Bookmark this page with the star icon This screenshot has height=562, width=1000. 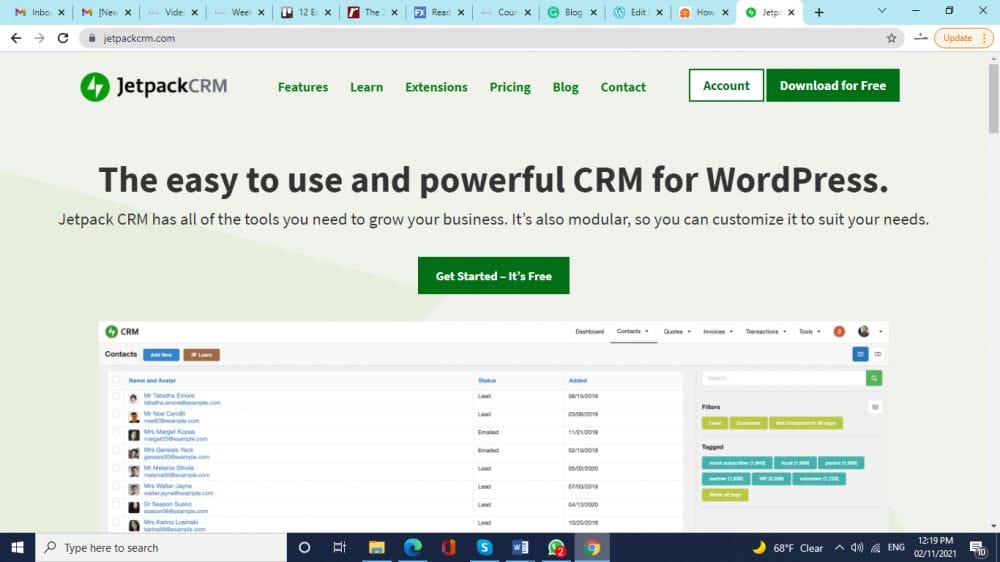coord(891,38)
